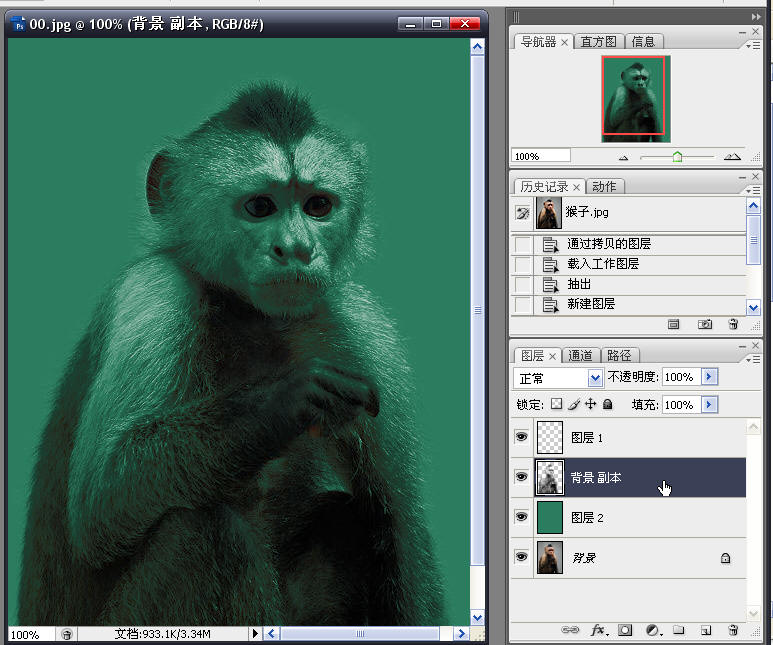Viewport: 773px width, 645px height.
Task: Set history brush source for 猴子.jpg snapshot
Action: (x=522, y=213)
